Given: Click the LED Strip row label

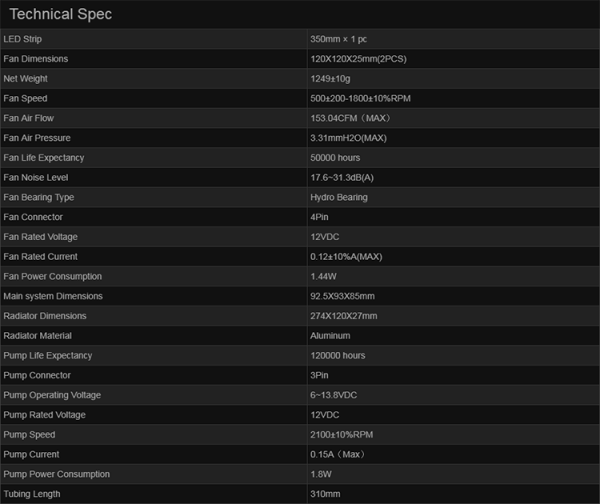Looking at the screenshot, I should (25, 39).
